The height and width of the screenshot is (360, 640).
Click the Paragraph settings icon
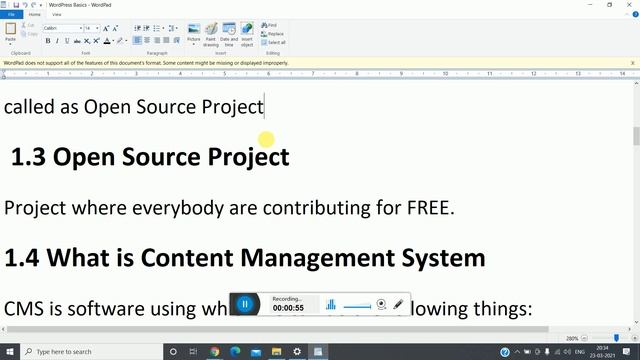177,40
